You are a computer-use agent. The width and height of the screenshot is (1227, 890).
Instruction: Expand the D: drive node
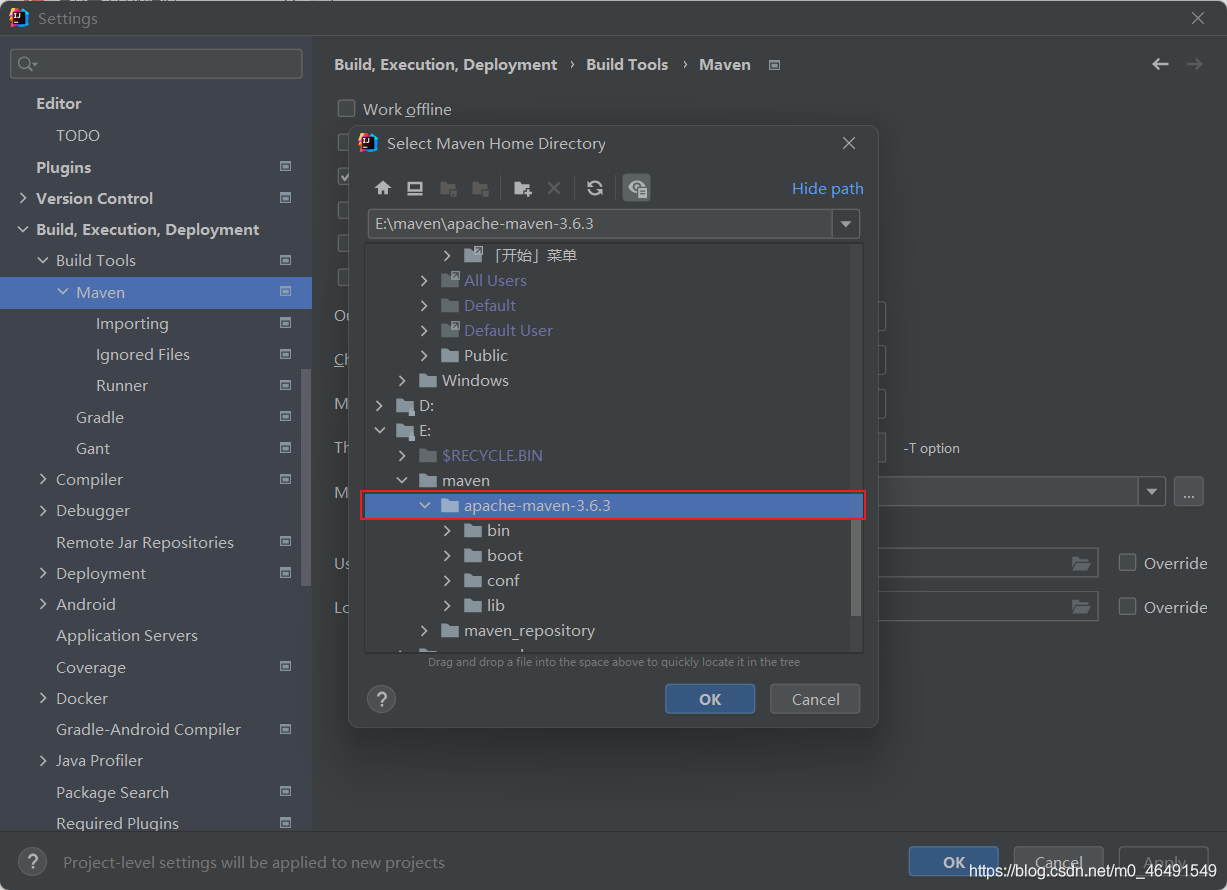[379, 406]
